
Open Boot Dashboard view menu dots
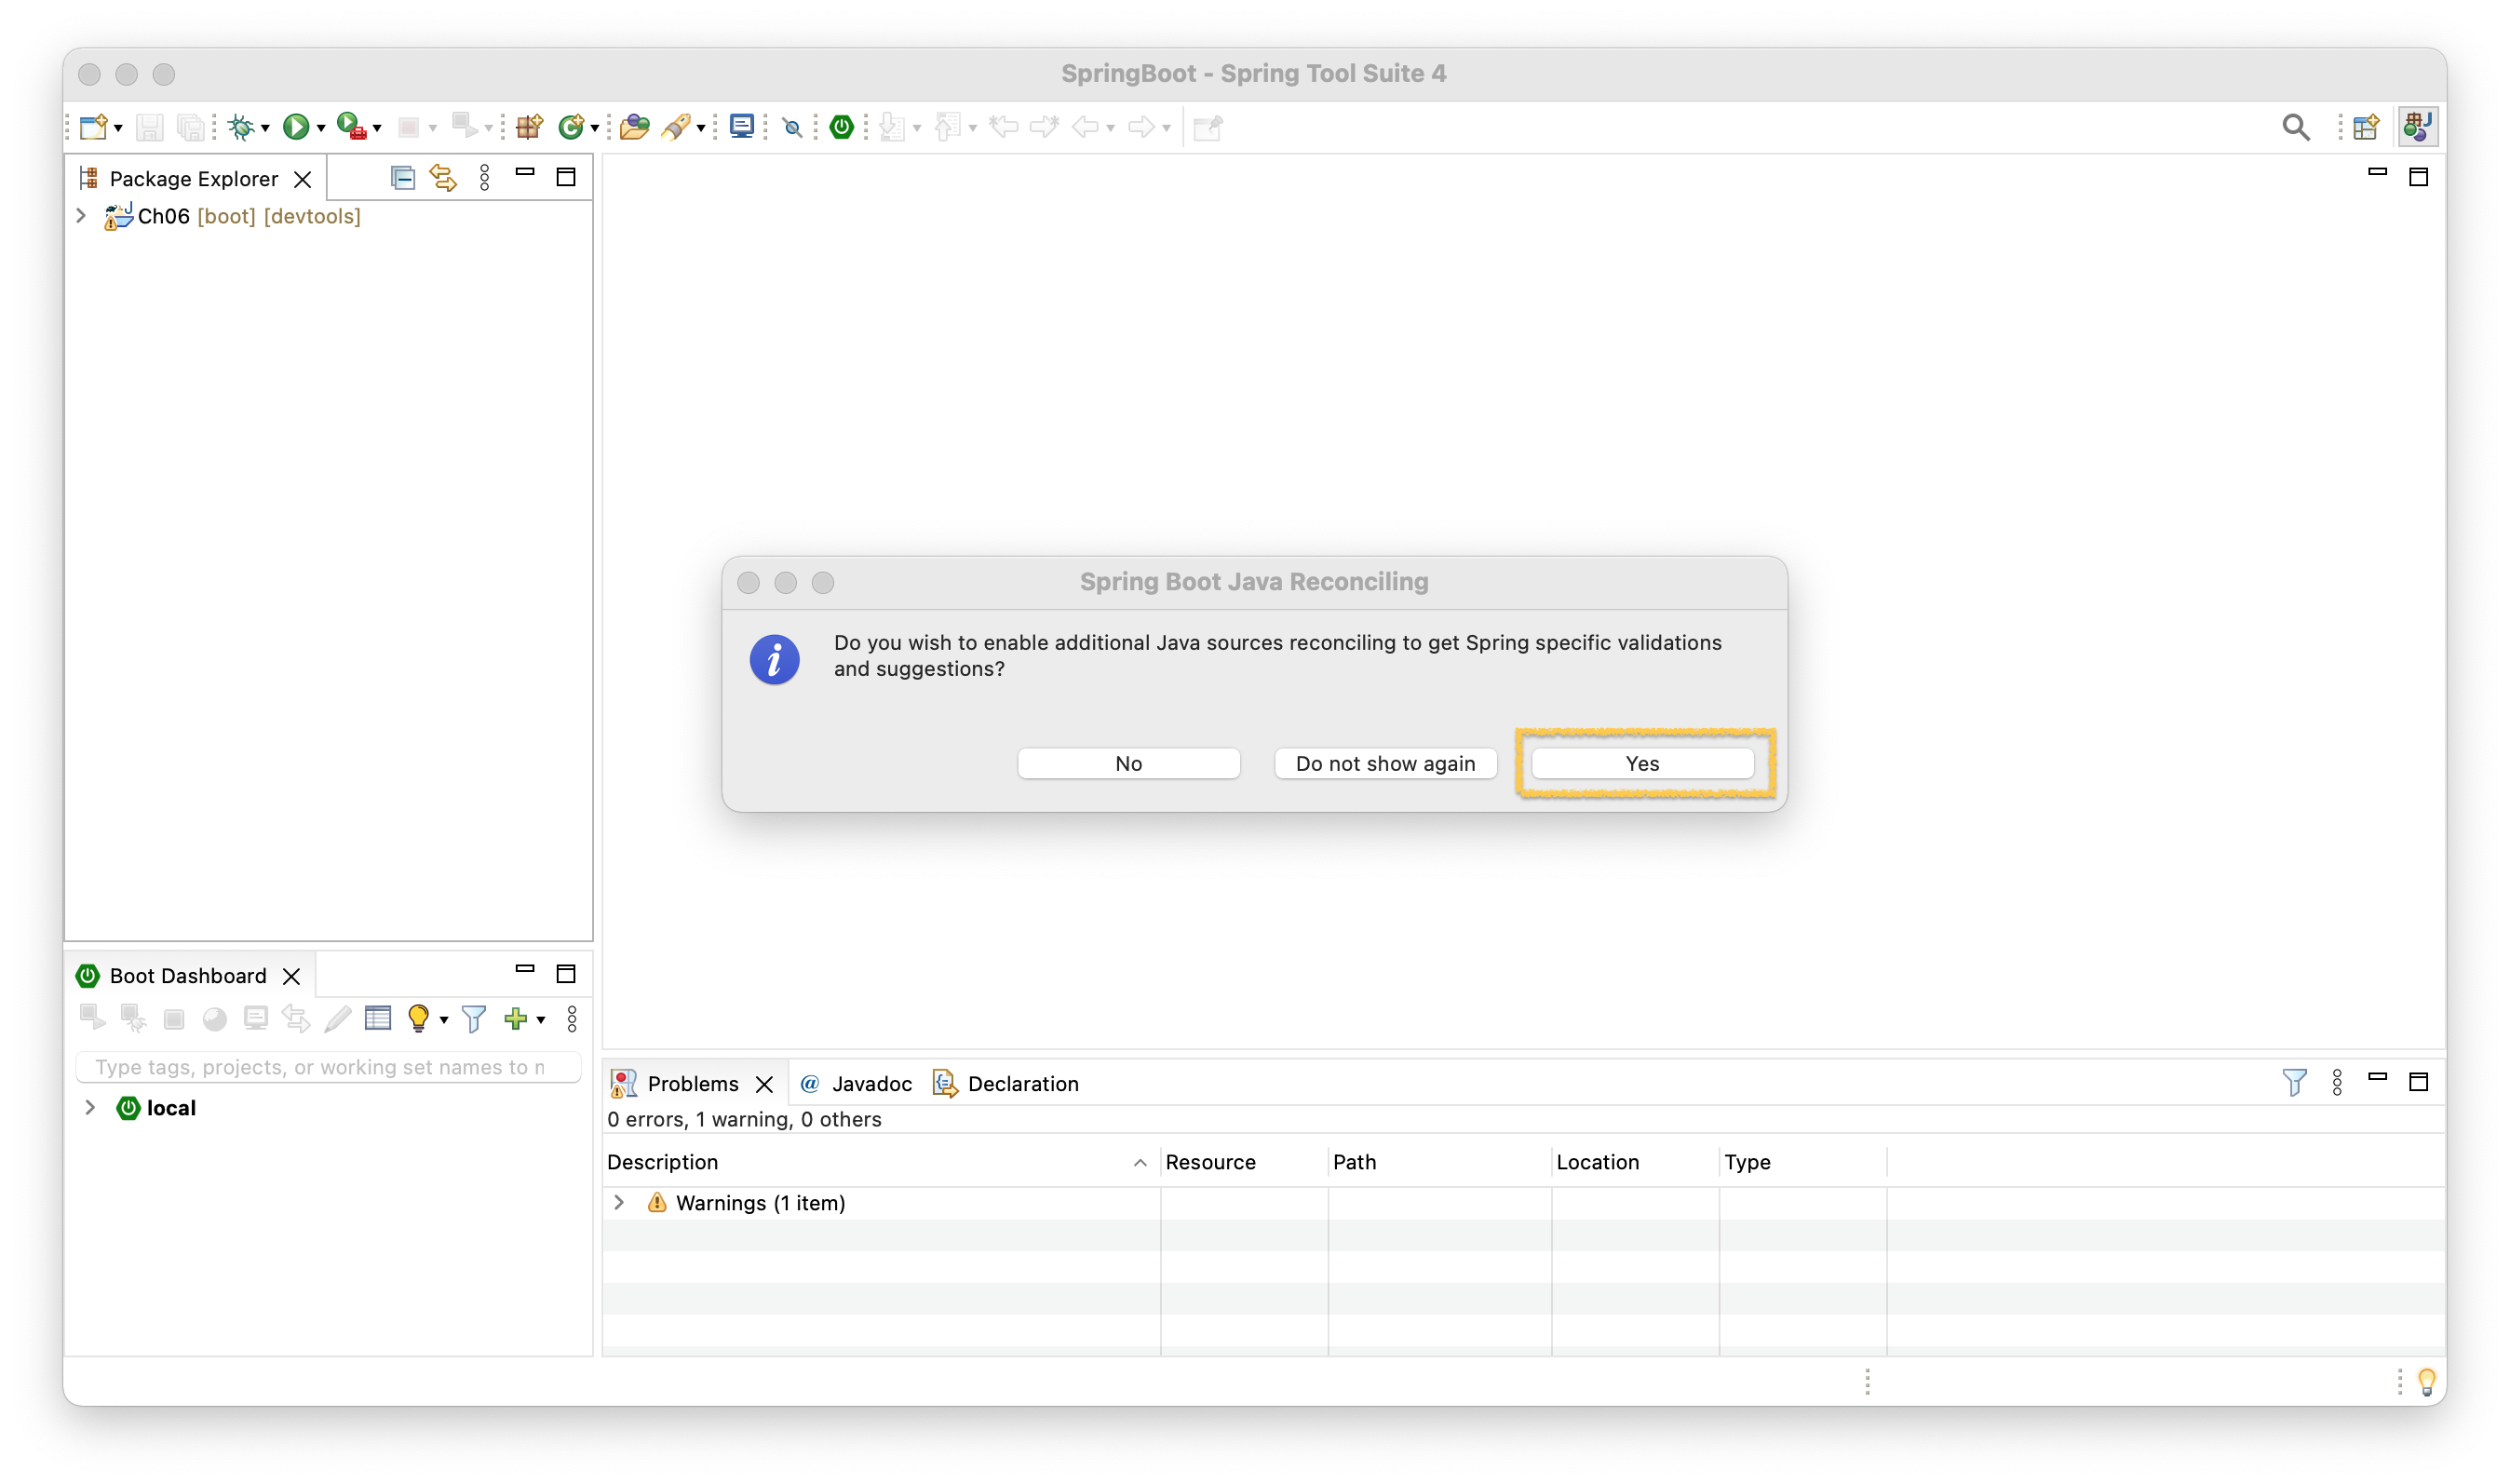(572, 1018)
